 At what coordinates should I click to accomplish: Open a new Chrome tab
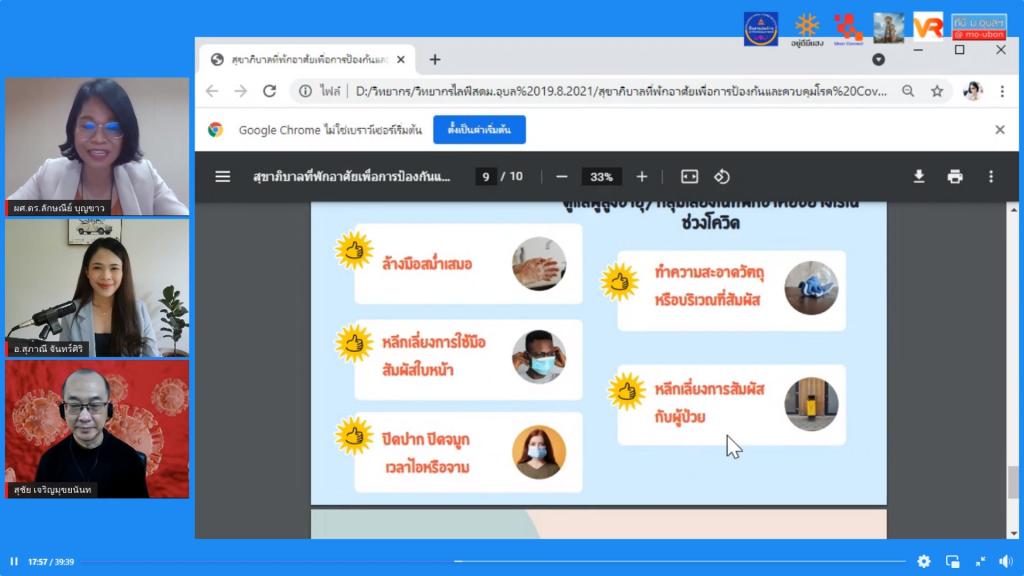tap(435, 59)
